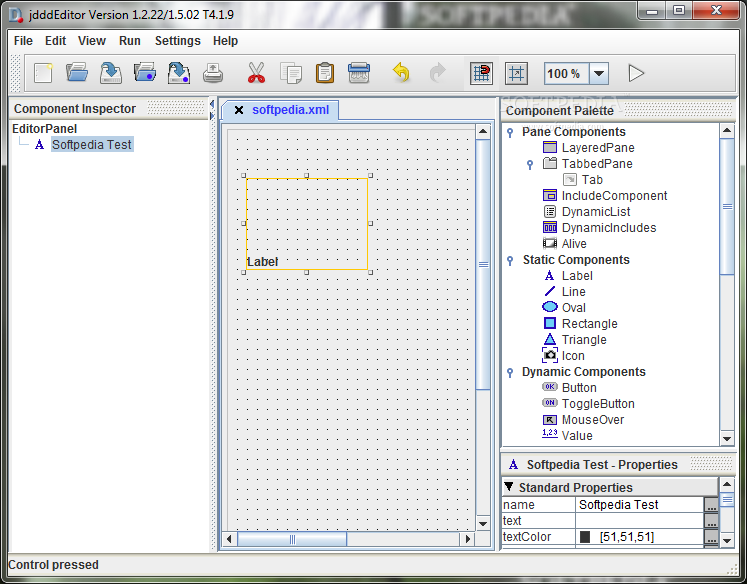This screenshot has height=584, width=747.
Task: Collapse the Static Components group
Action: (510, 260)
